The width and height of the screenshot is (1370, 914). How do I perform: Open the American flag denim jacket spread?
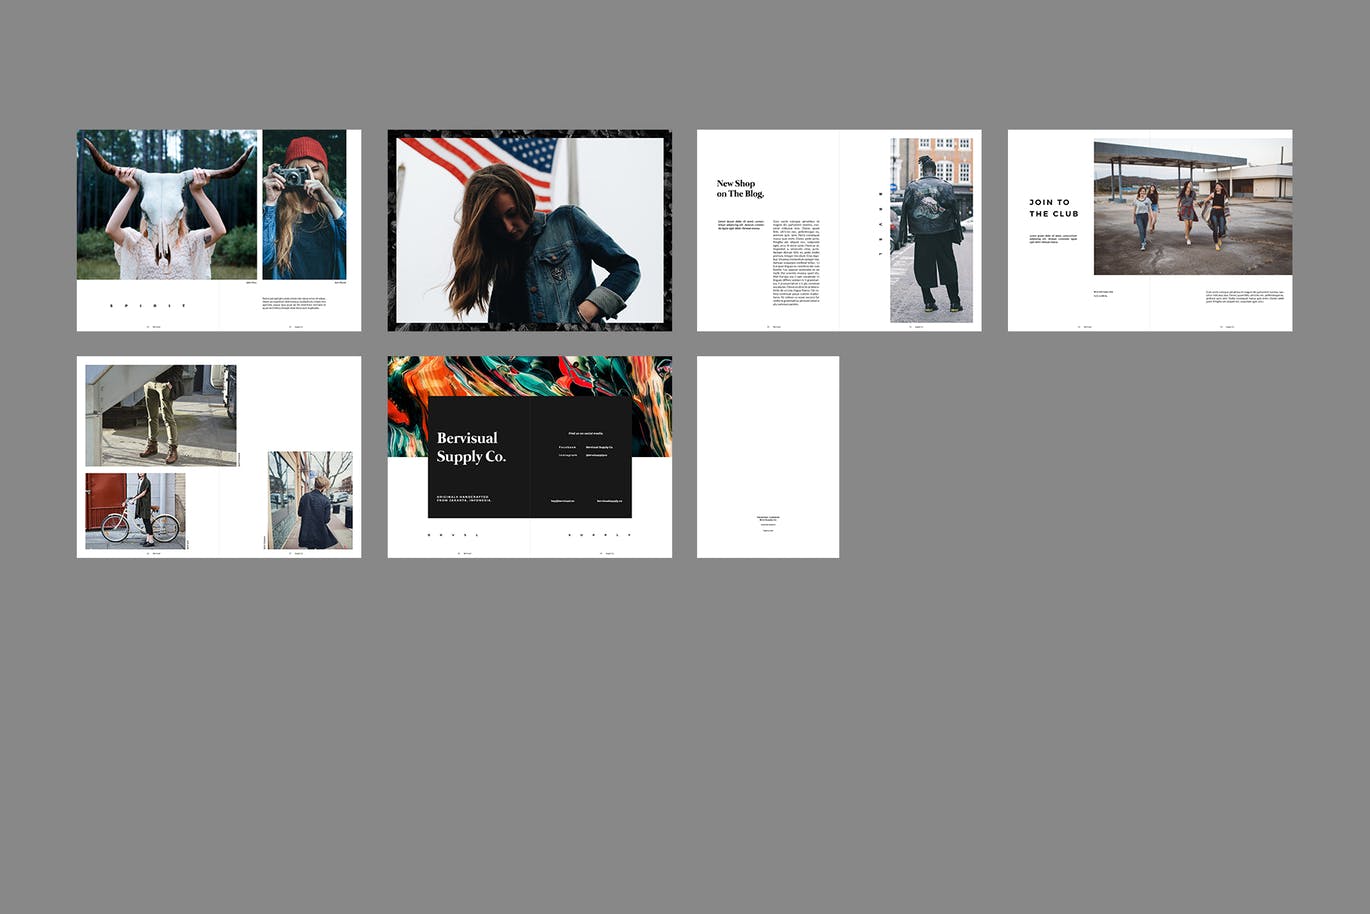coord(529,230)
